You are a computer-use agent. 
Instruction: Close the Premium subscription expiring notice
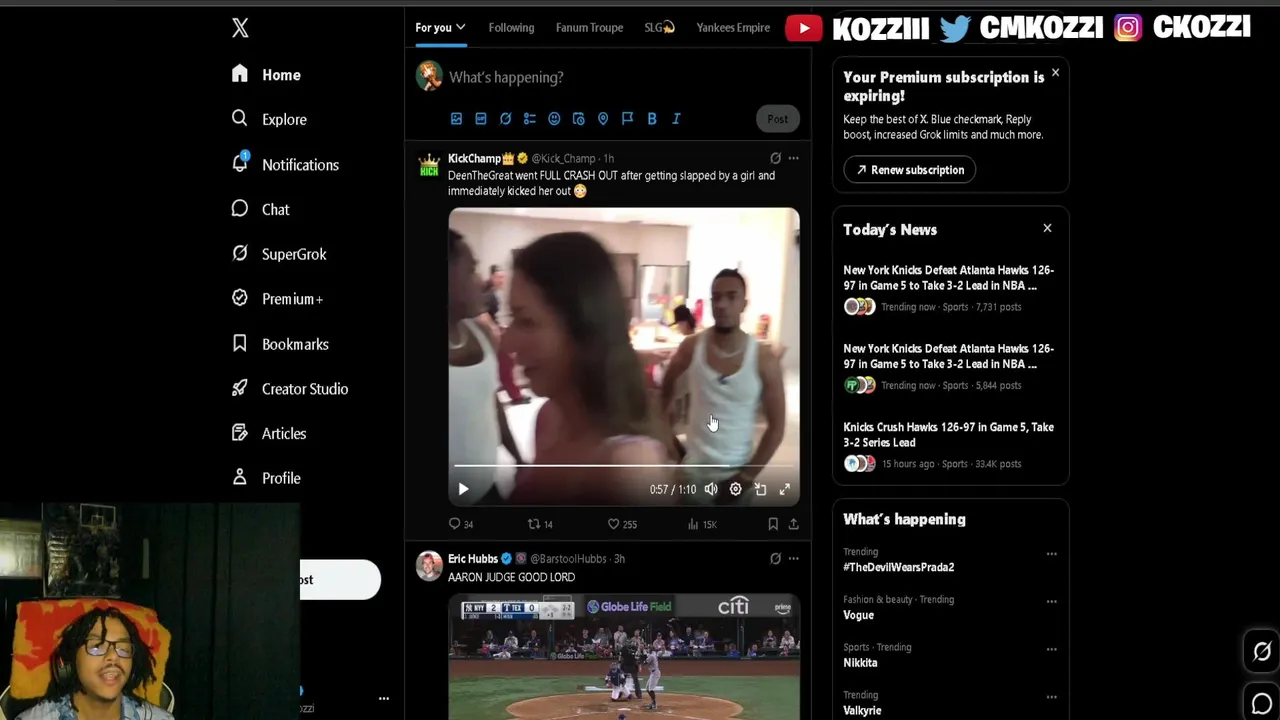1055,73
